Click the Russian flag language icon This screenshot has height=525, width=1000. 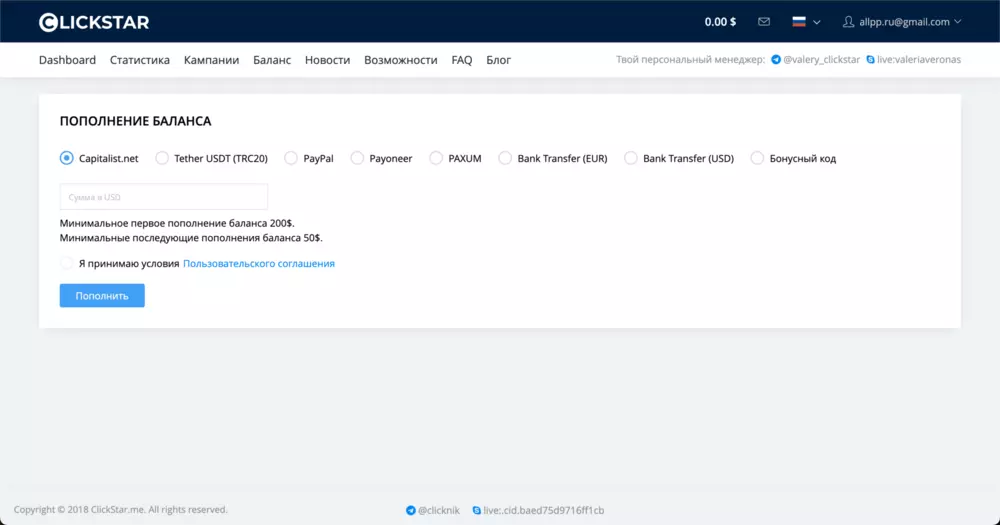(x=798, y=22)
